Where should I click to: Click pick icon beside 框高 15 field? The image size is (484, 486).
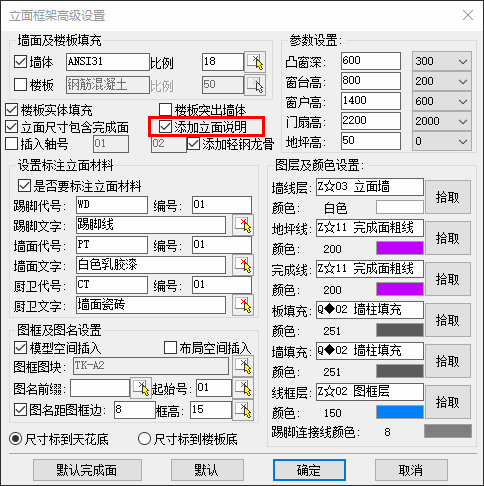(x=243, y=410)
